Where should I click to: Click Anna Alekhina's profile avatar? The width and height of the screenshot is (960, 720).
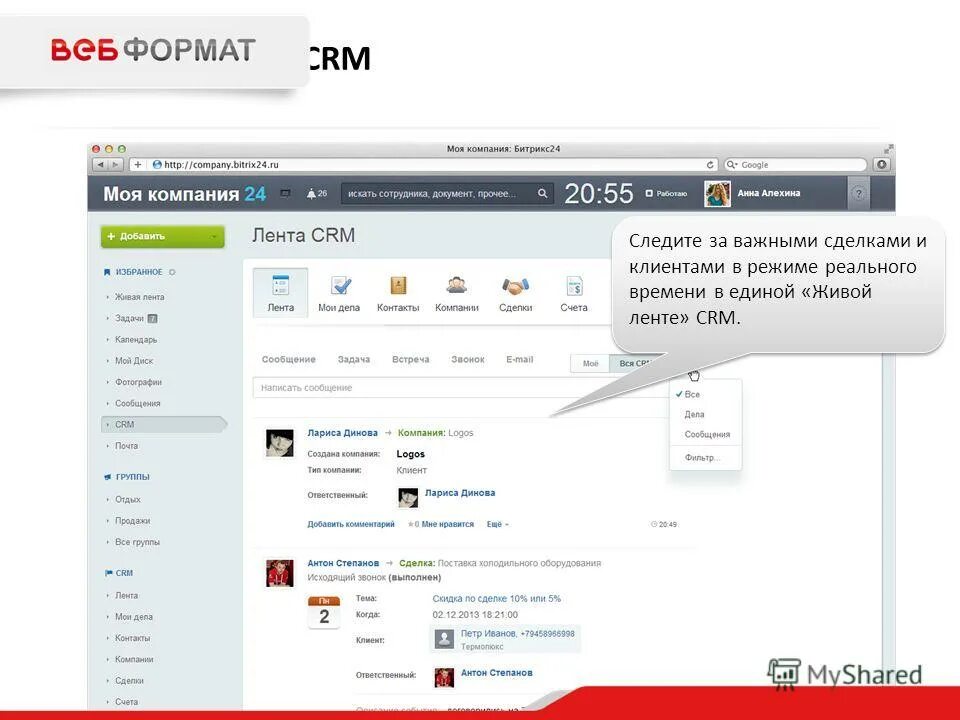(x=717, y=193)
